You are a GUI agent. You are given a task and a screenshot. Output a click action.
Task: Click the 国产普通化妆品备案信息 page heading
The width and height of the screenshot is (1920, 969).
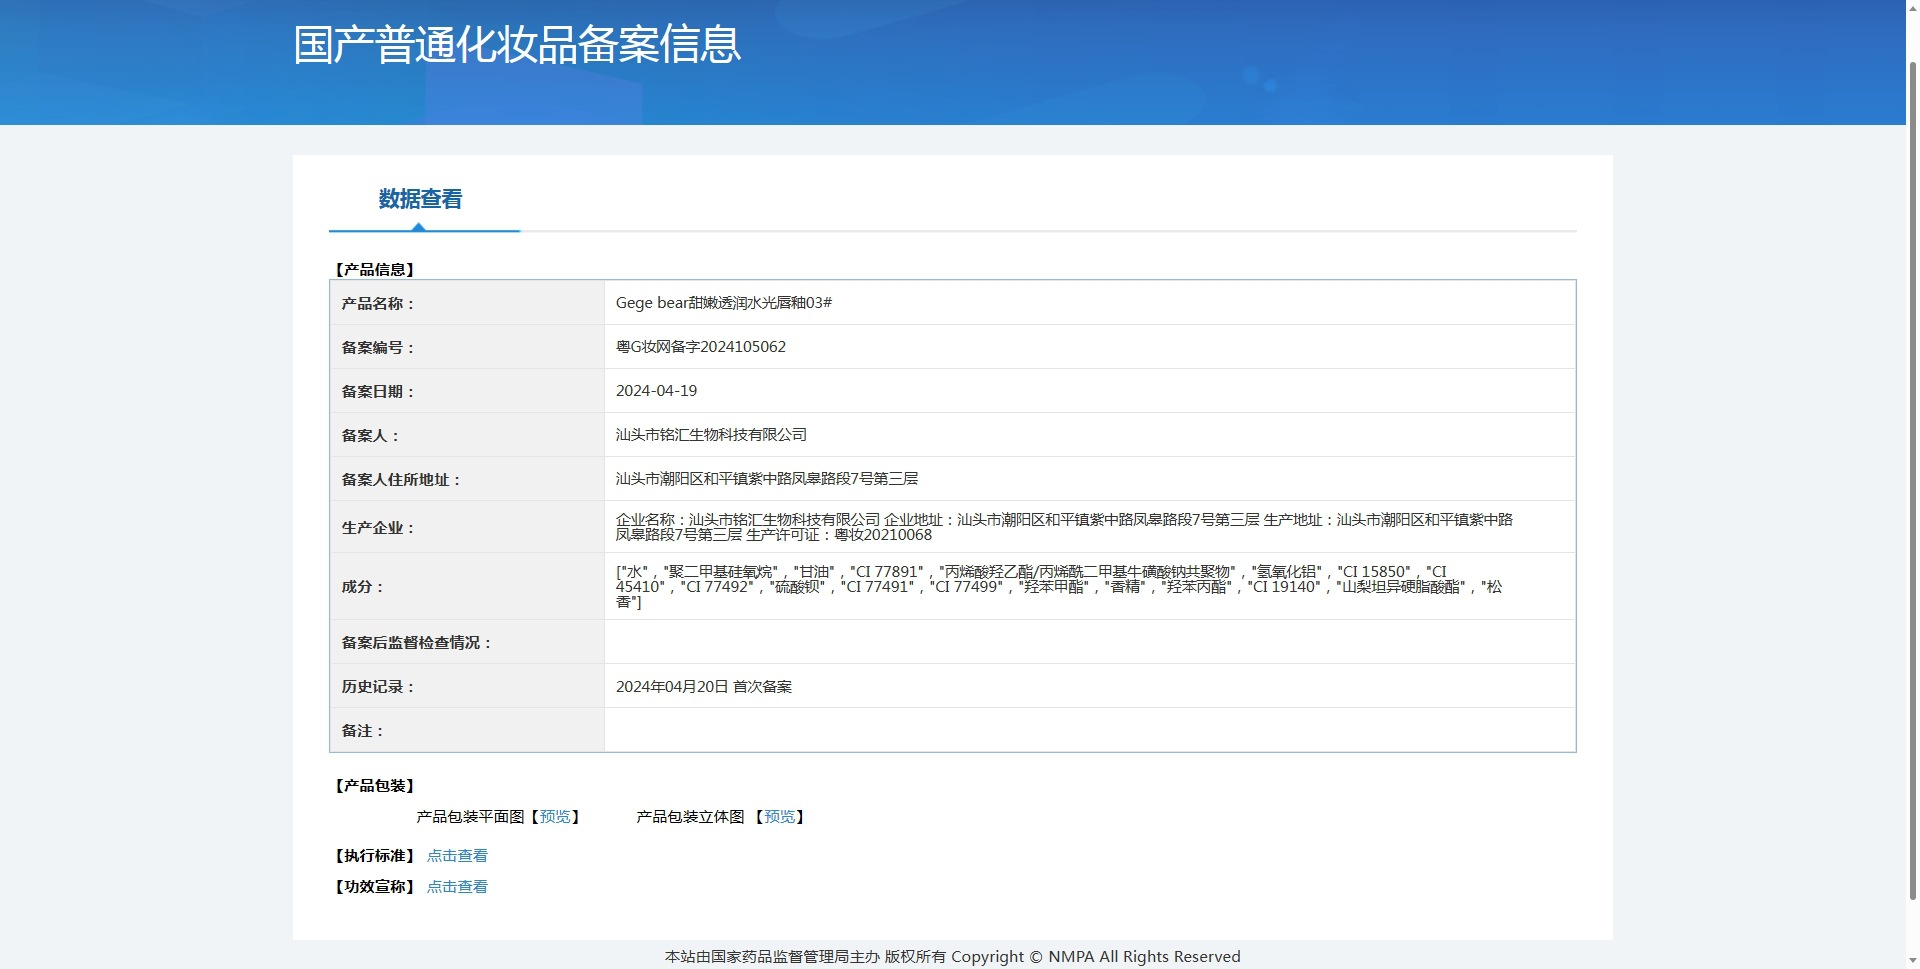517,45
